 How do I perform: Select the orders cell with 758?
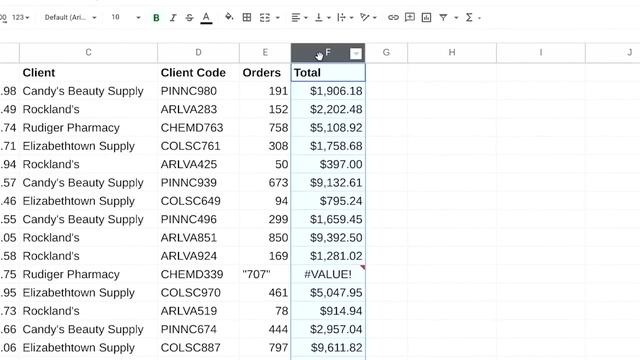coord(265,128)
